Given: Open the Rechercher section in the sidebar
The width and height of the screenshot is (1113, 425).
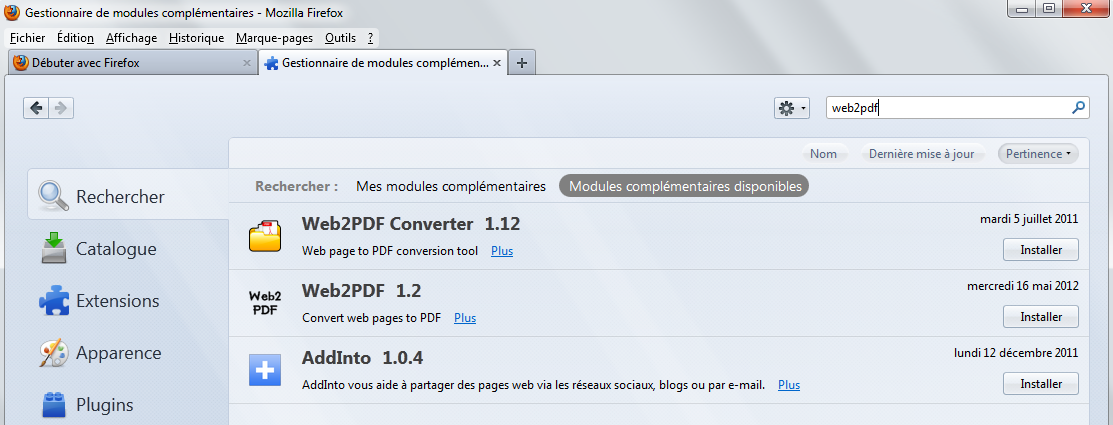Looking at the screenshot, I should [x=128, y=196].
